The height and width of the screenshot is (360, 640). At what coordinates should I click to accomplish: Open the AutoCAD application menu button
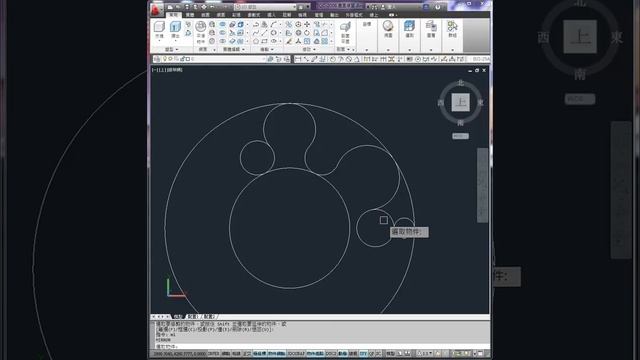[x=156, y=9]
